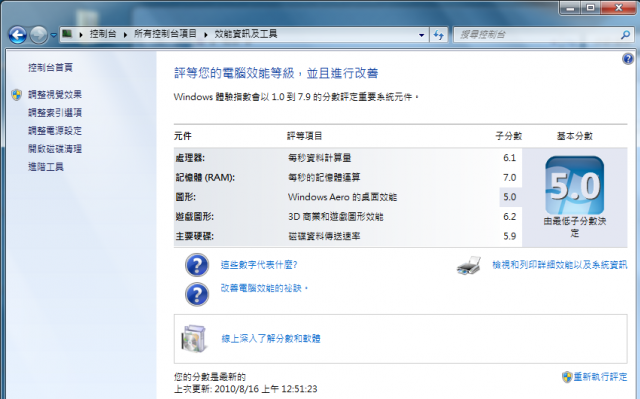Open 開啟磁碟清理 link

pos(55,149)
